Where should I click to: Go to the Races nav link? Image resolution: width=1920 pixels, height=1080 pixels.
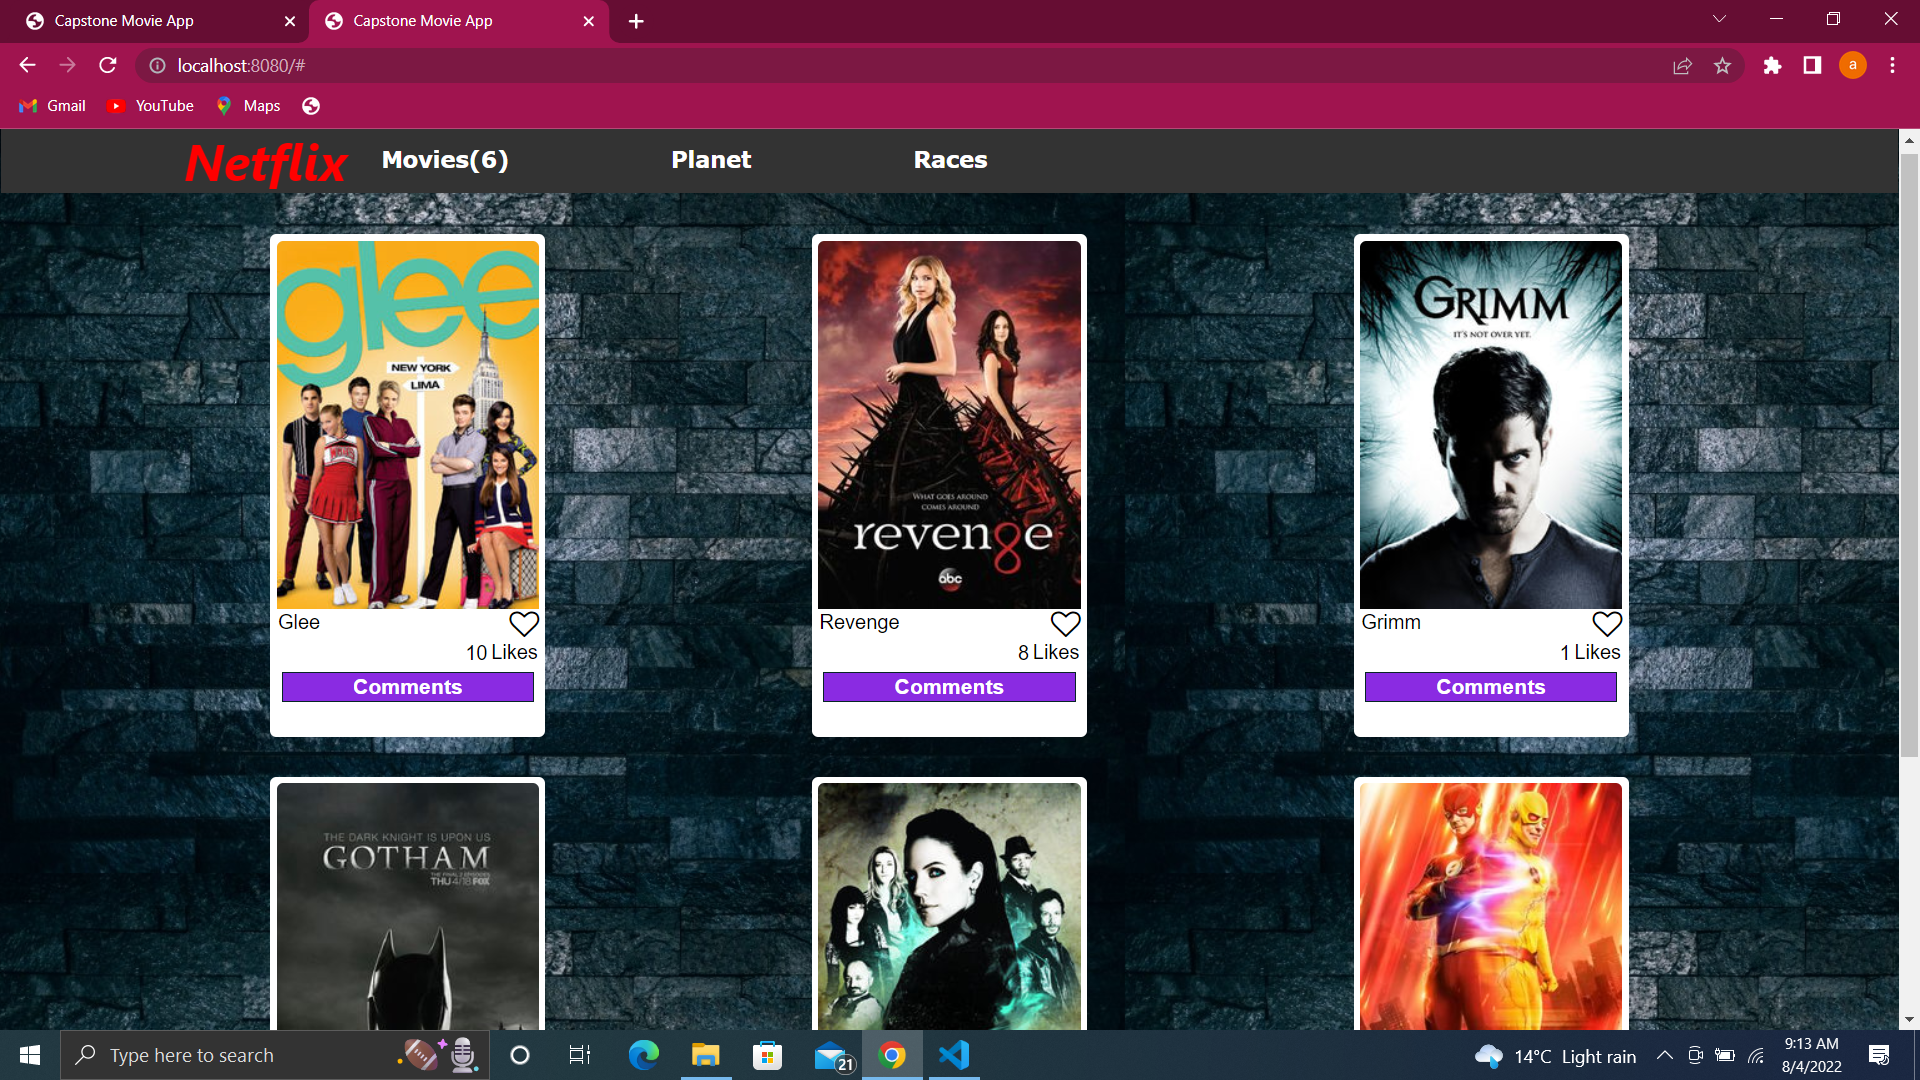tap(950, 160)
